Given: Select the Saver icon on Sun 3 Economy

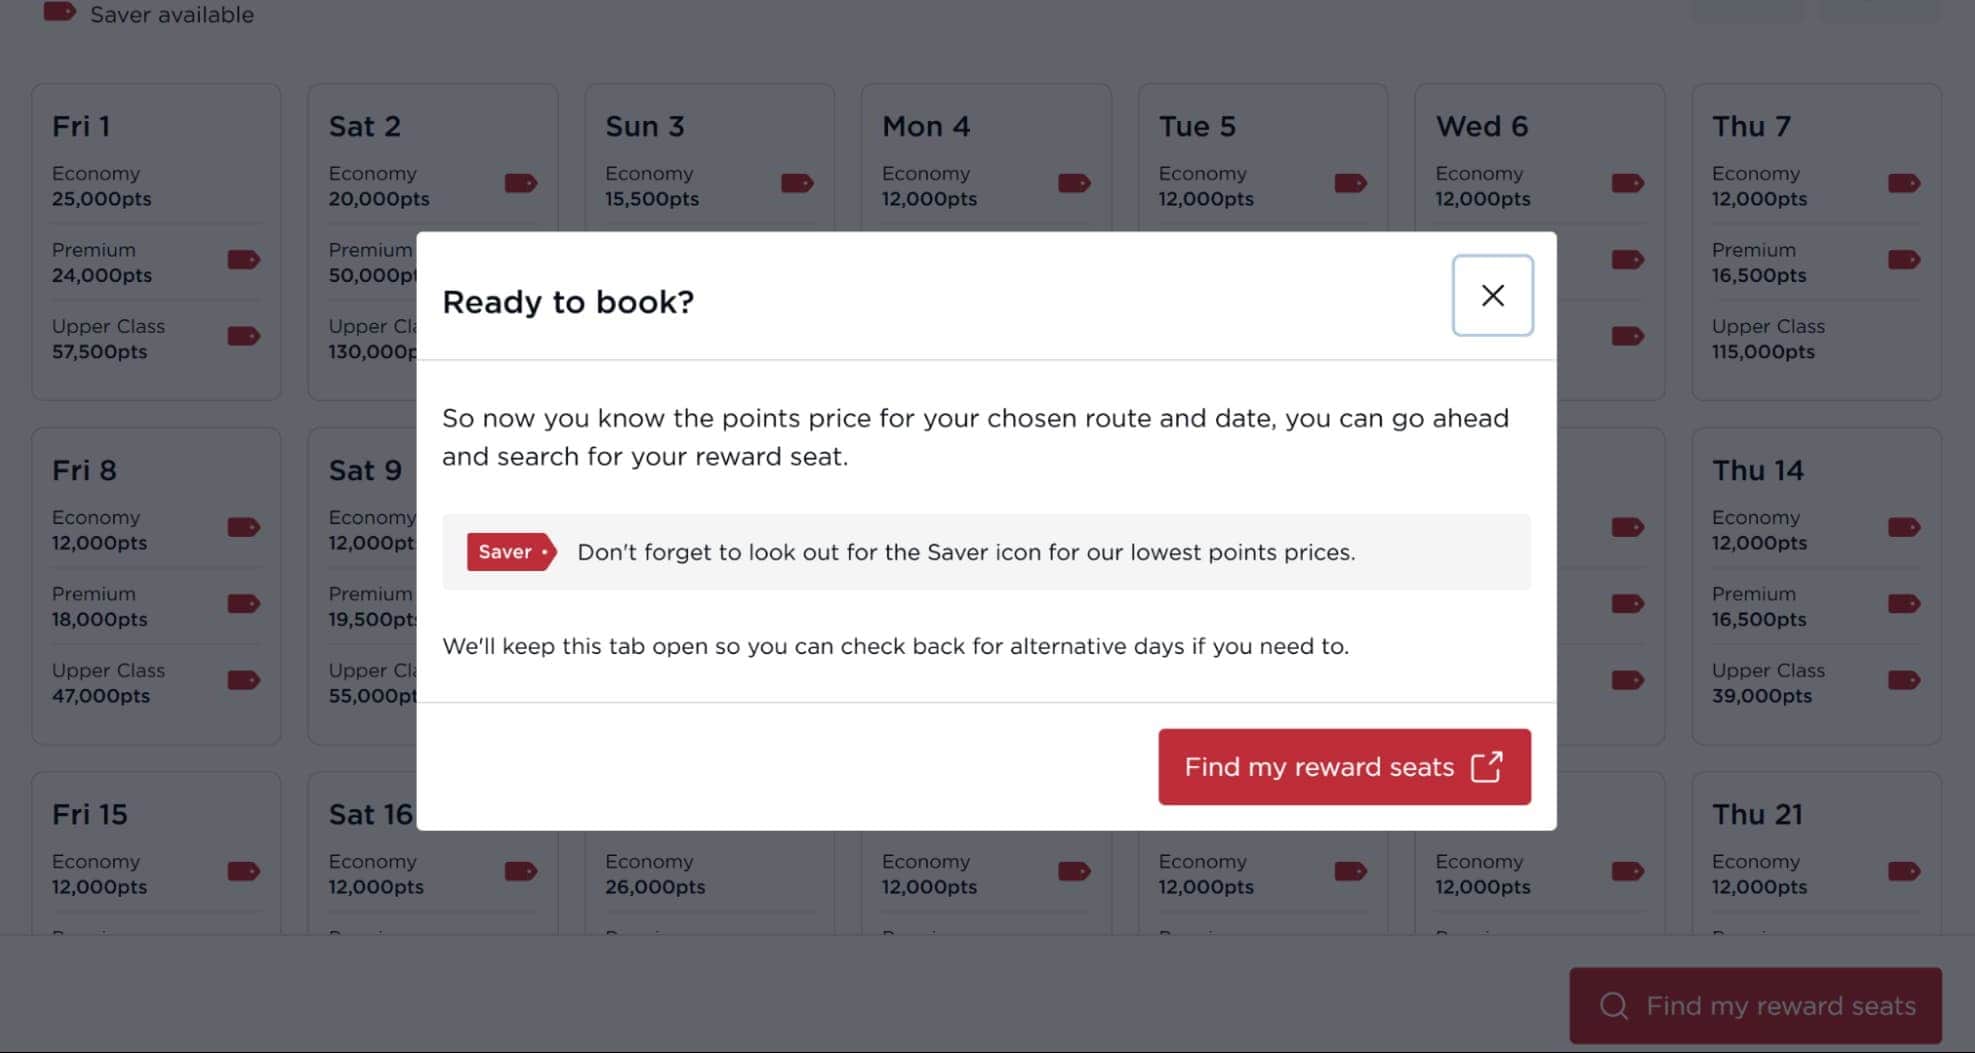Looking at the screenshot, I should coord(797,183).
